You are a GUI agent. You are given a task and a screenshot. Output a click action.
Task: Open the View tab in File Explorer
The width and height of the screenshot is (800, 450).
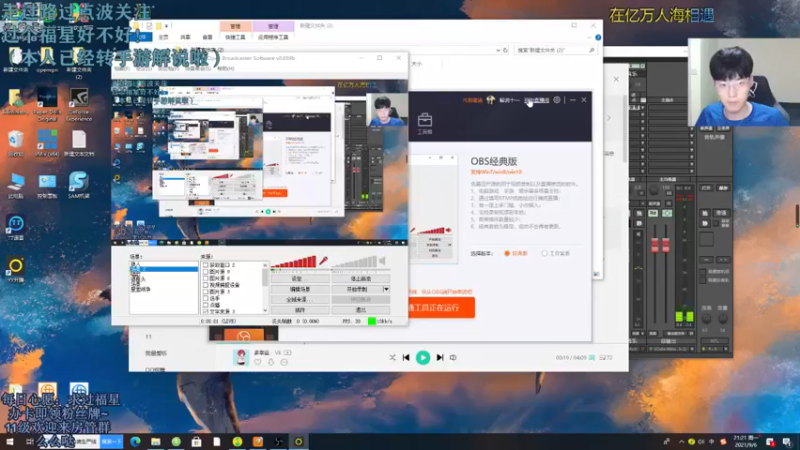[x=207, y=37]
